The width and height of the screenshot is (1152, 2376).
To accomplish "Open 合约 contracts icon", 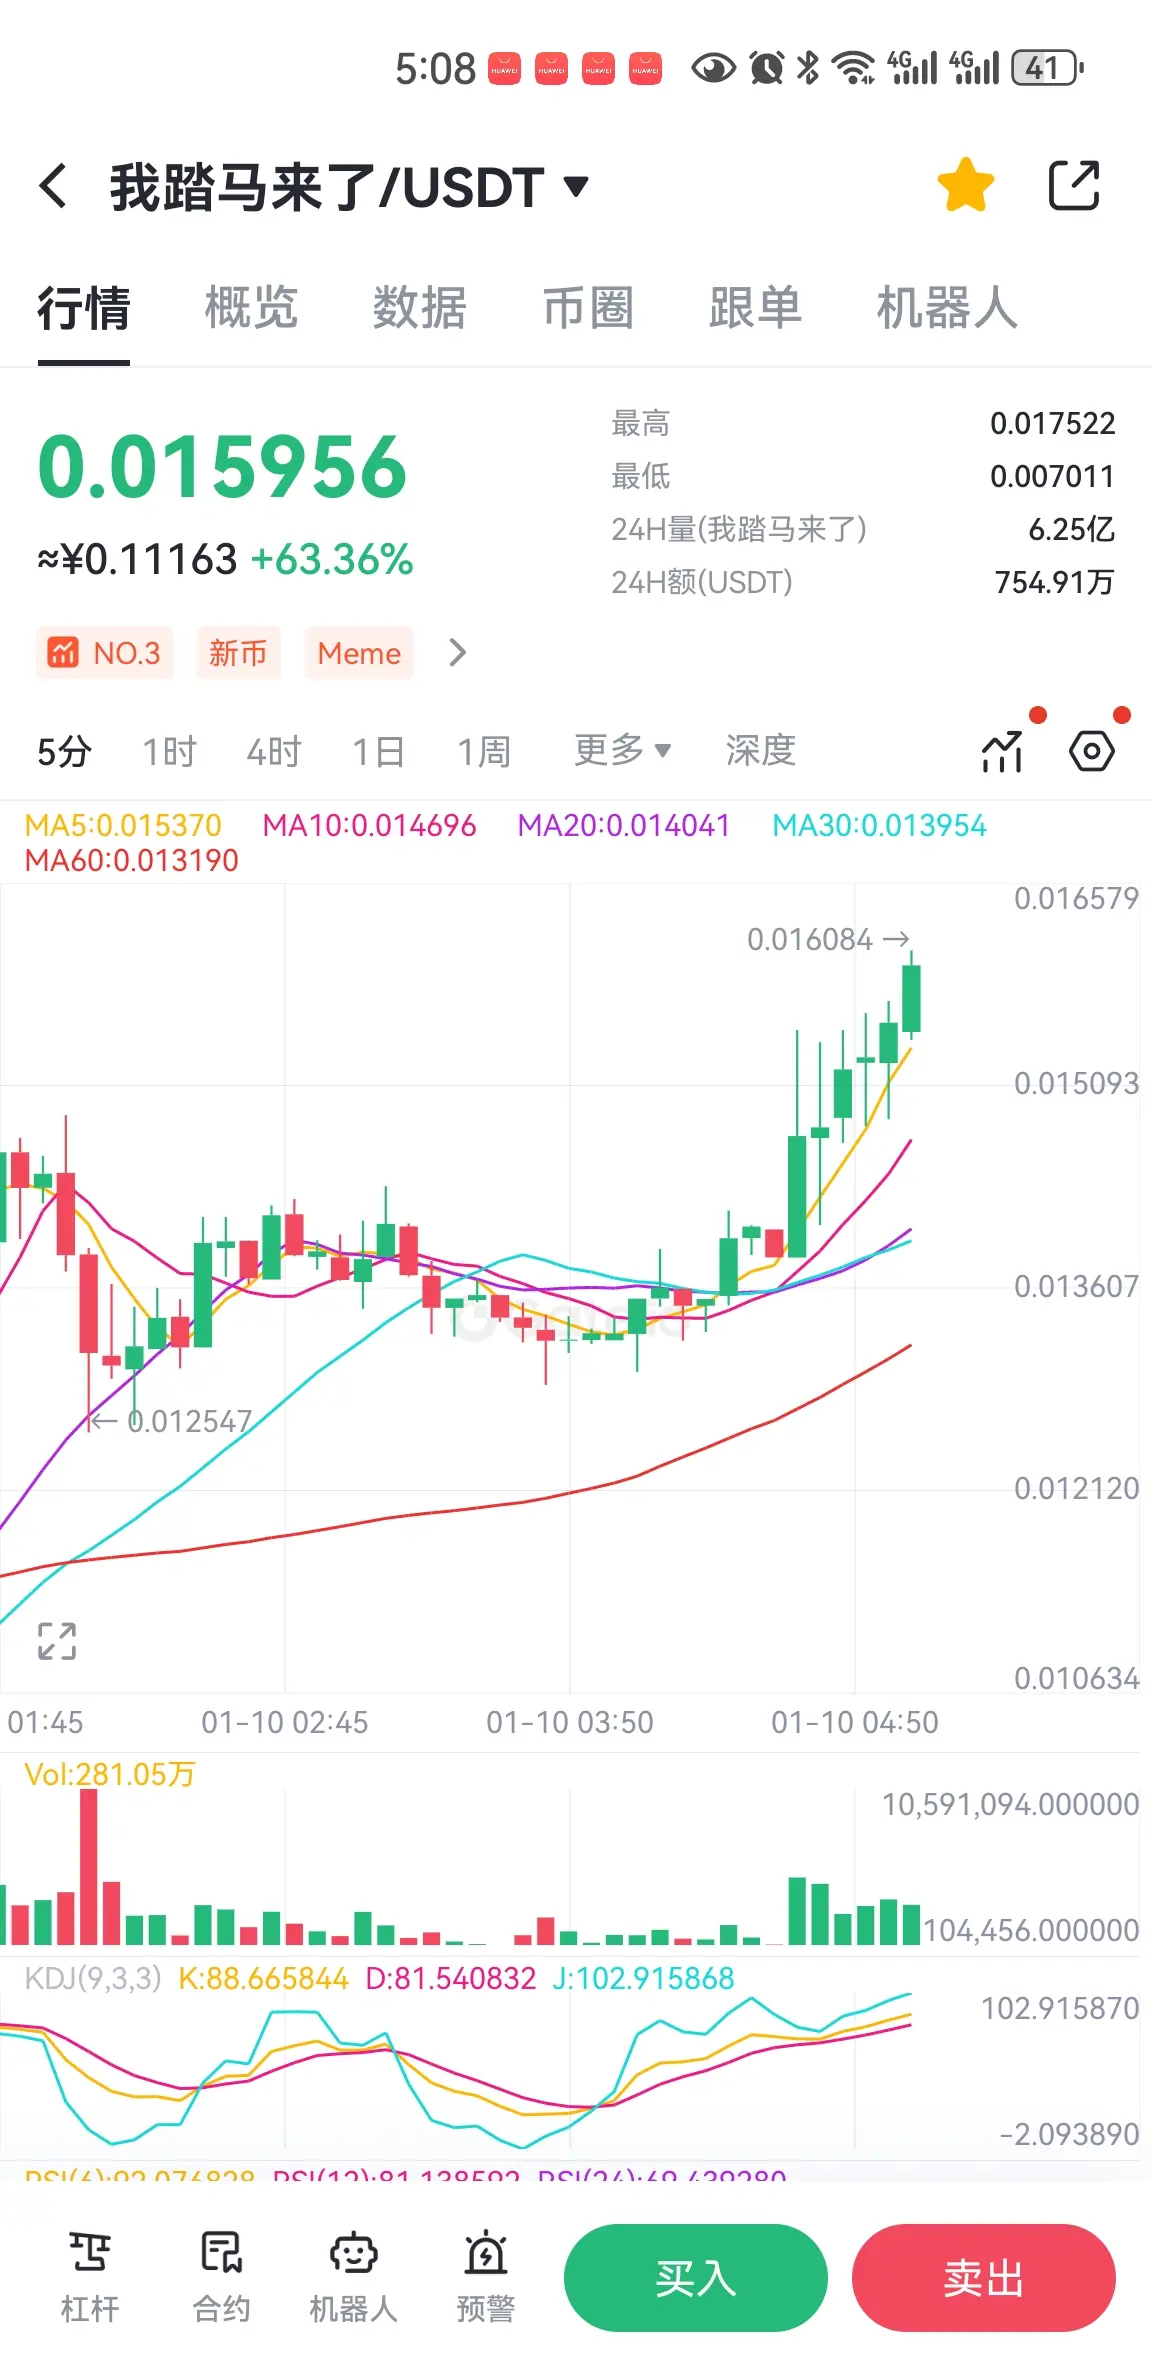I will point(221,2278).
